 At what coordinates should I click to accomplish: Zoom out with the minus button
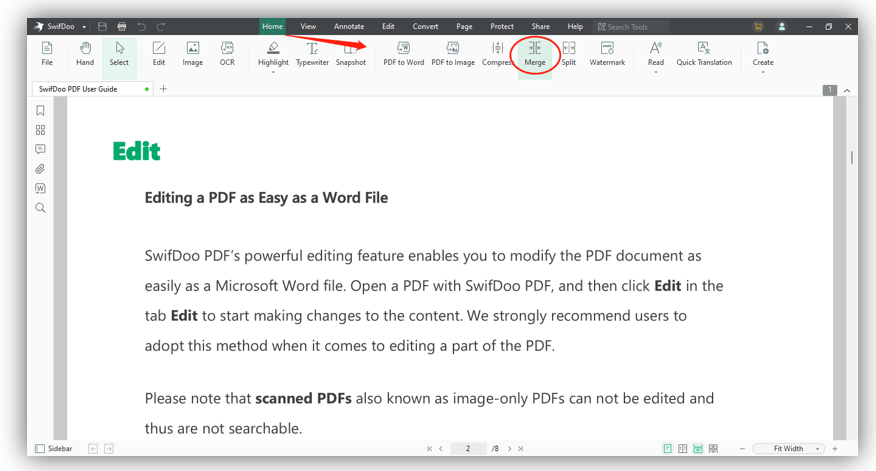pos(742,449)
